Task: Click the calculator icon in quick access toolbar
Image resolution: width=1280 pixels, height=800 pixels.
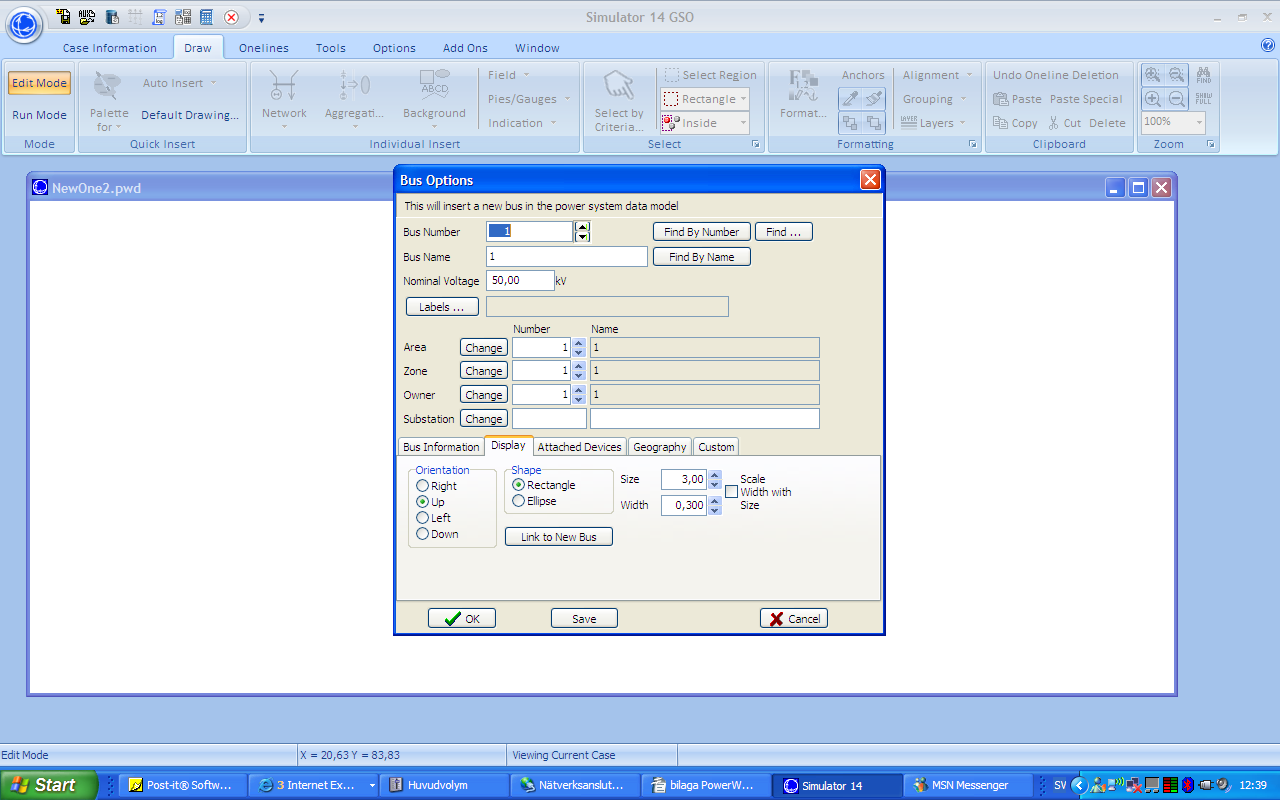Action: [206, 17]
